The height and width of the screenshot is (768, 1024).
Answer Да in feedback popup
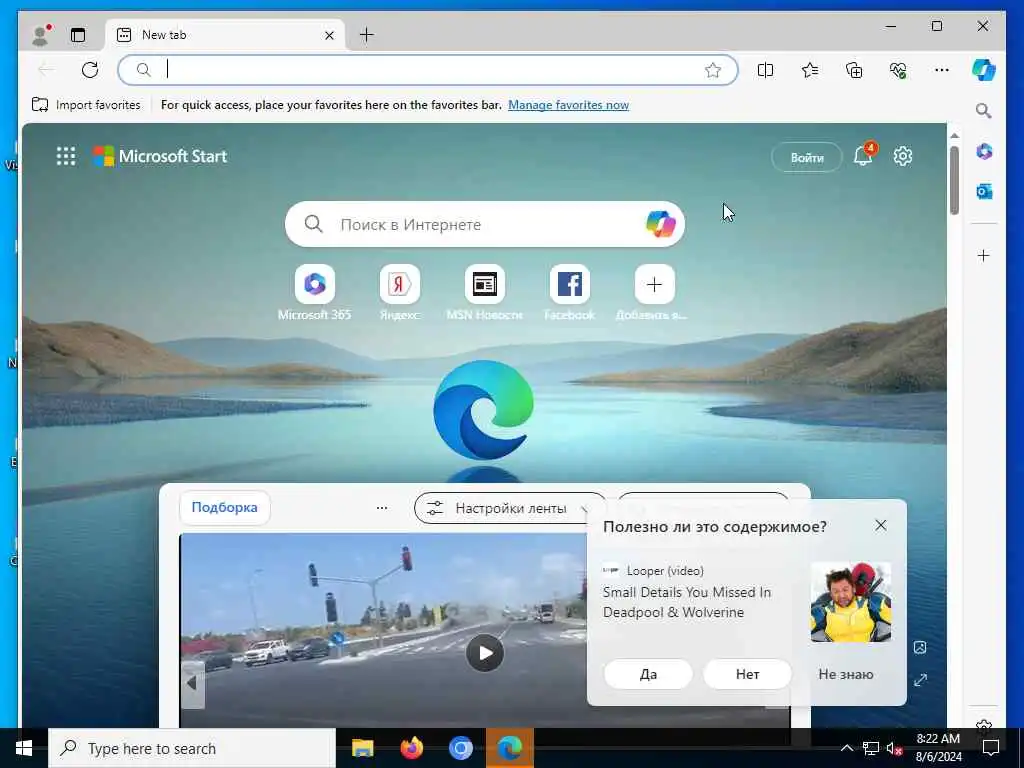(x=648, y=674)
